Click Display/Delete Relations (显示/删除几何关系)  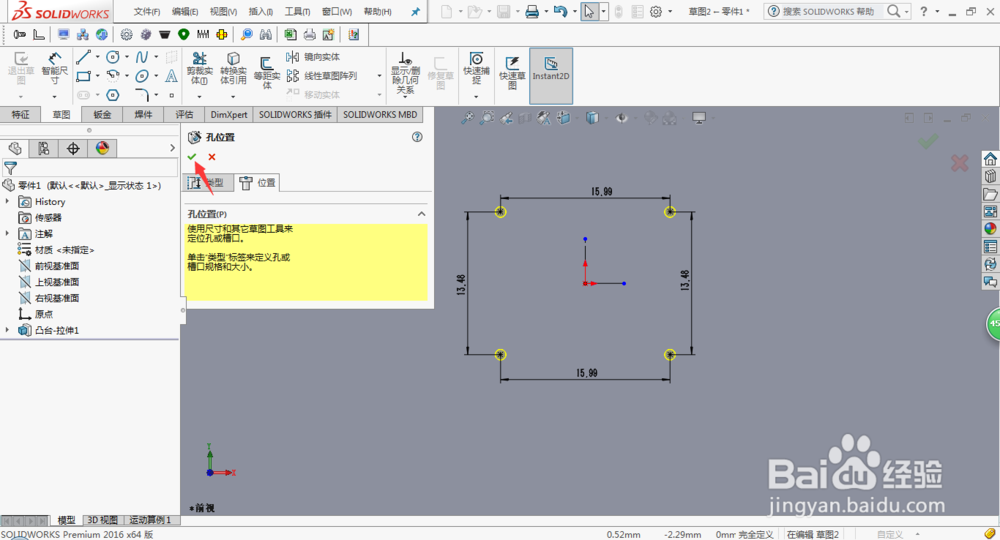[405, 73]
